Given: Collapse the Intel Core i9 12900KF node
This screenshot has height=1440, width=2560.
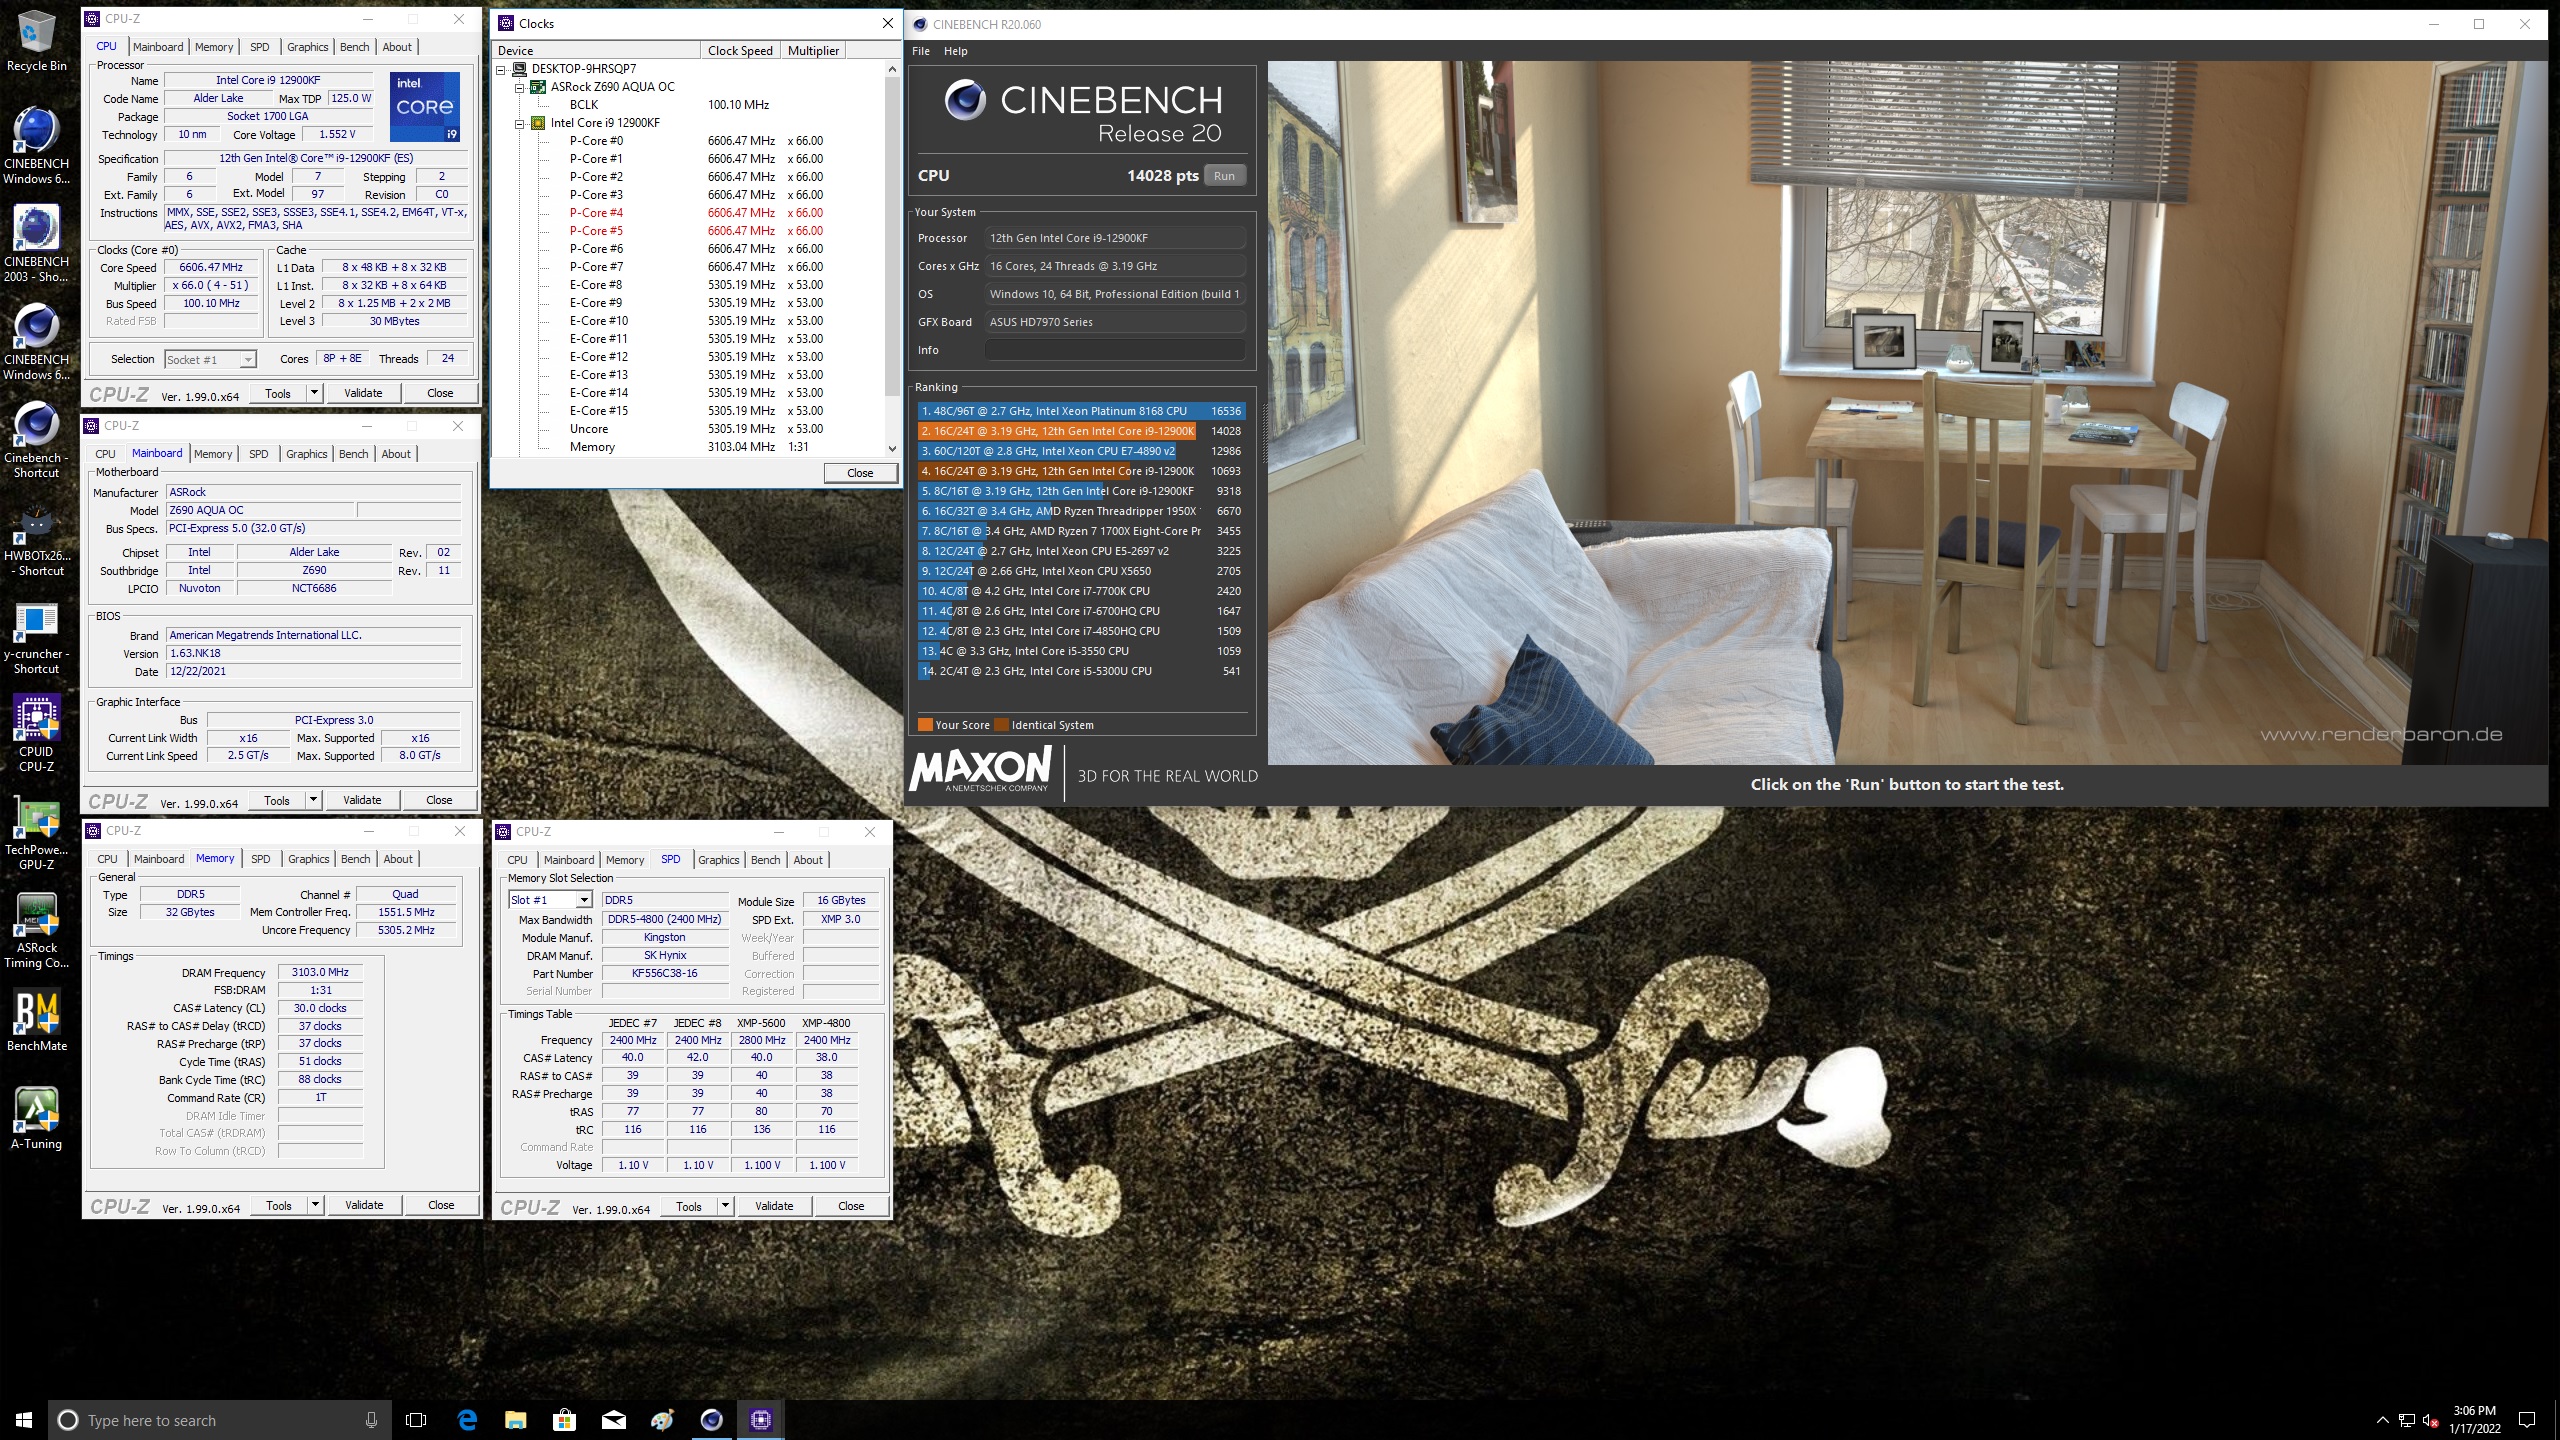Looking at the screenshot, I should pyautogui.click(x=520, y=123).
